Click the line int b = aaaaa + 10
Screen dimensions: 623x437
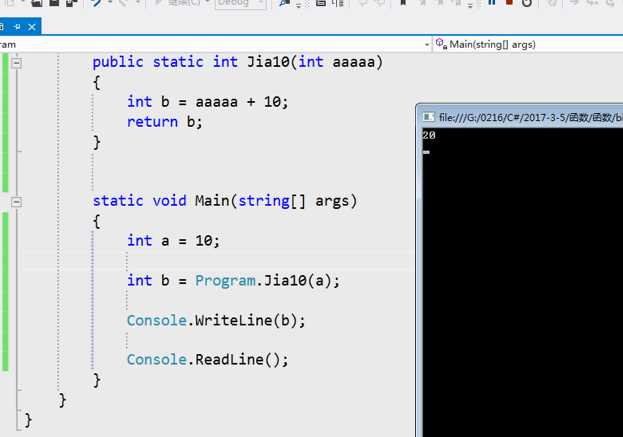(208, 102)
